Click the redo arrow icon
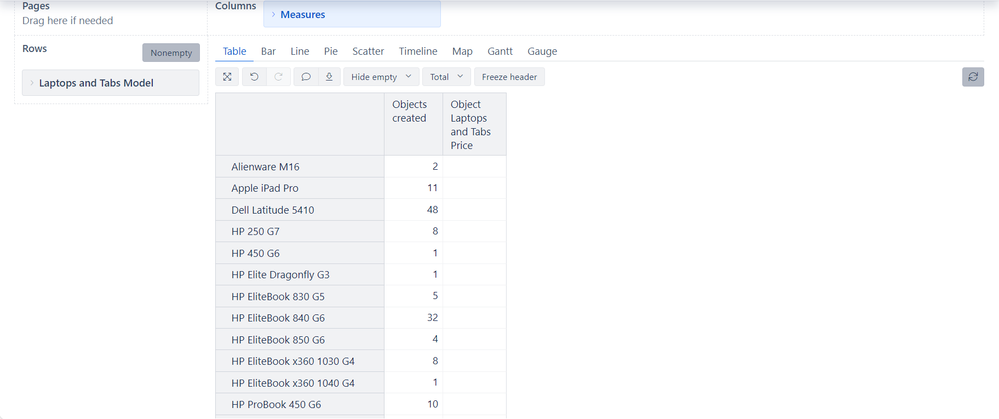The image size is (999, 419). (278, 77)
